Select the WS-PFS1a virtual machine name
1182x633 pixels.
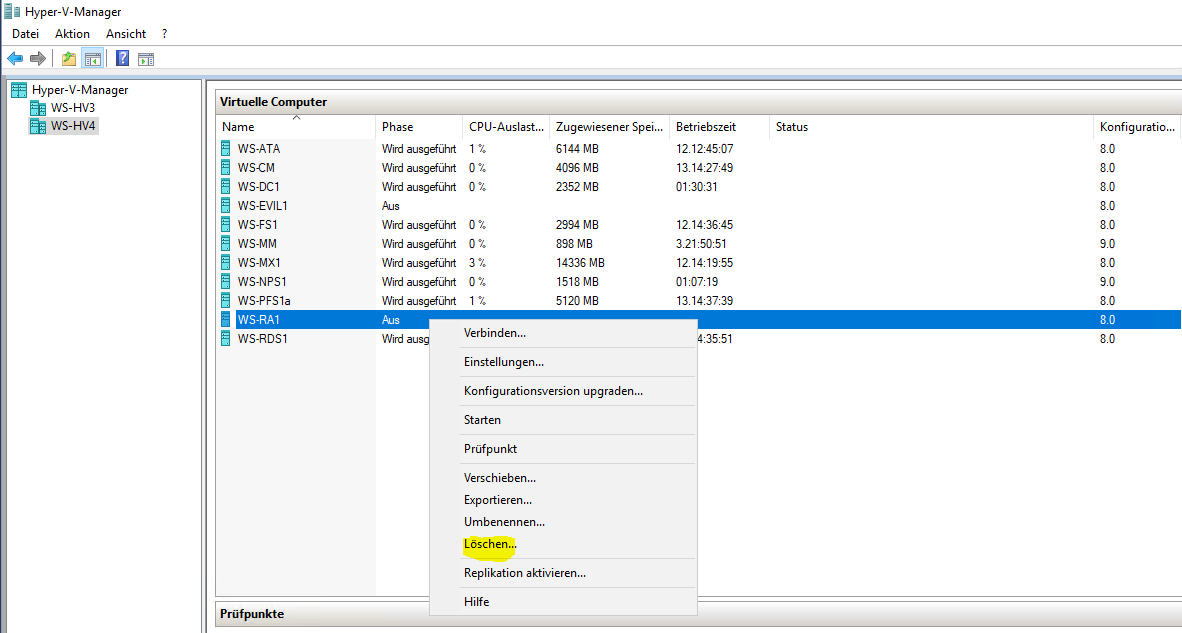[264, 301]
